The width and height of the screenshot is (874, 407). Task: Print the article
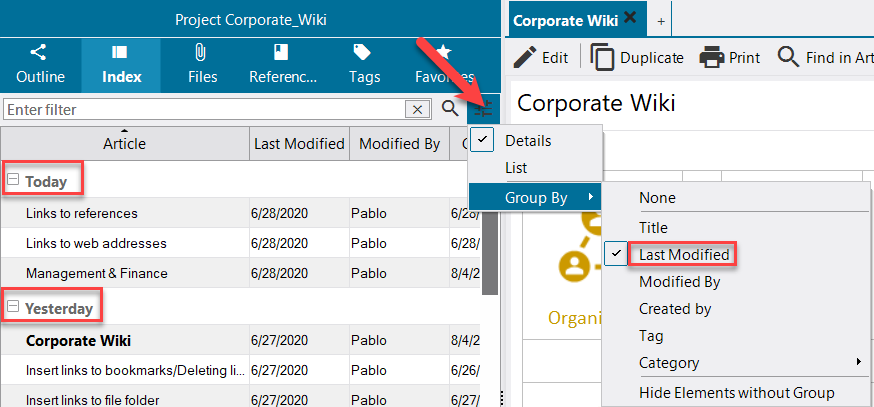click(730, 57)
